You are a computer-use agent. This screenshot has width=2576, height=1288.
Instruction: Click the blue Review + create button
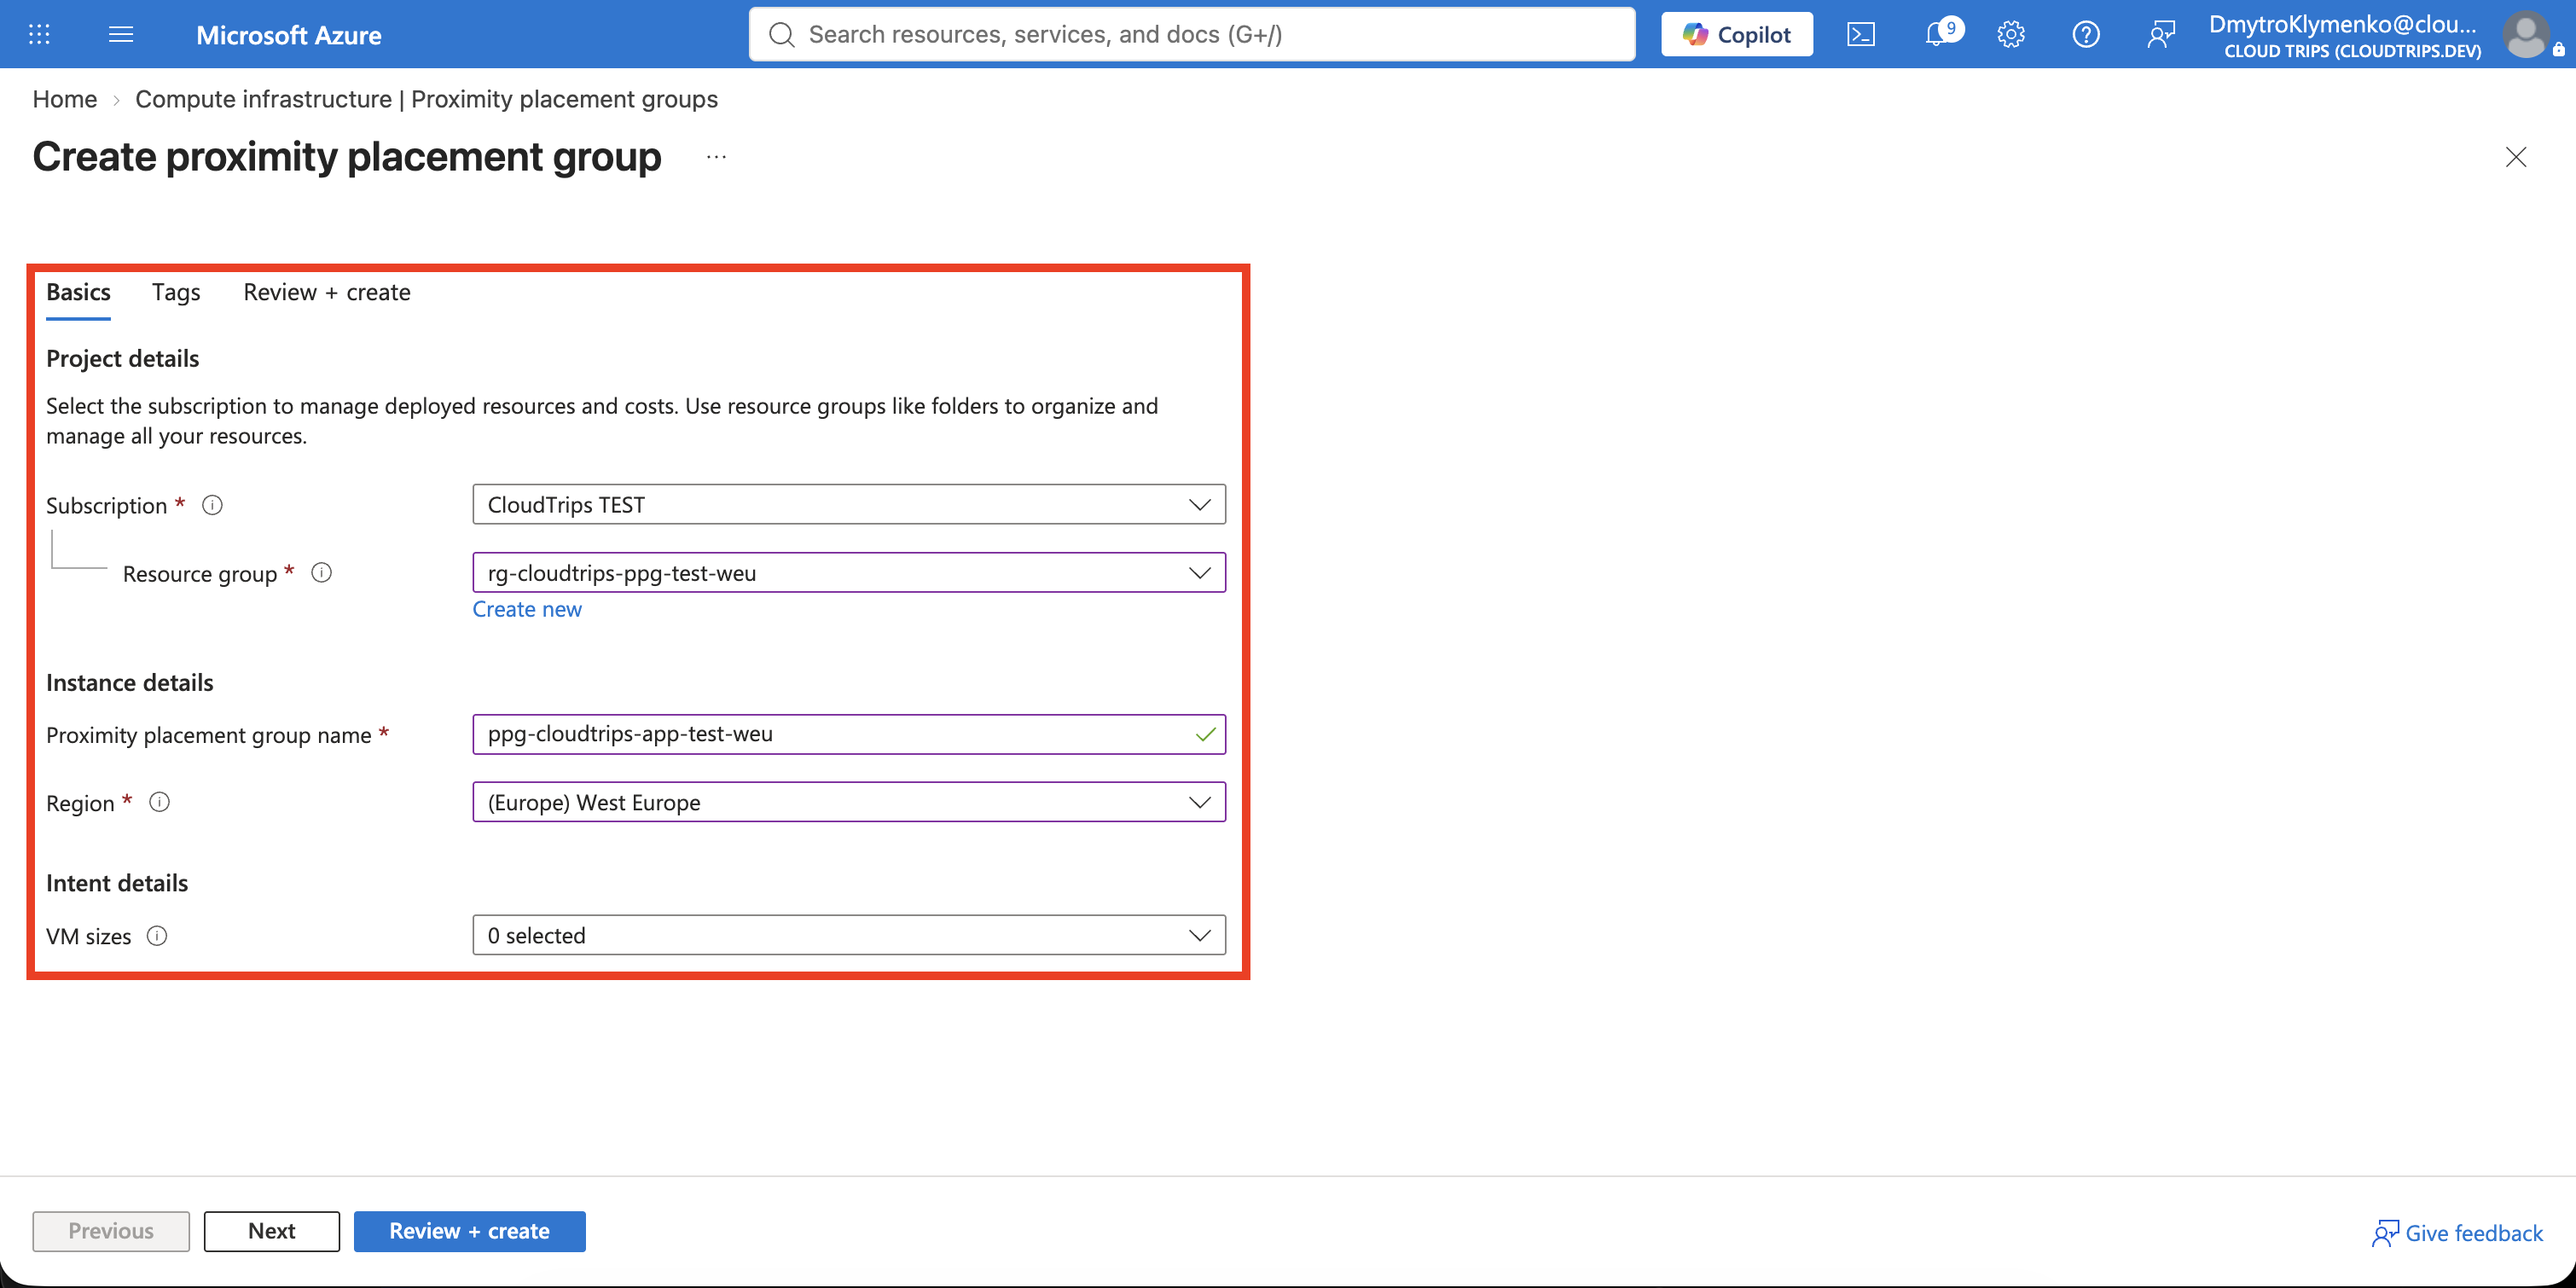(x=470, y=1231)
